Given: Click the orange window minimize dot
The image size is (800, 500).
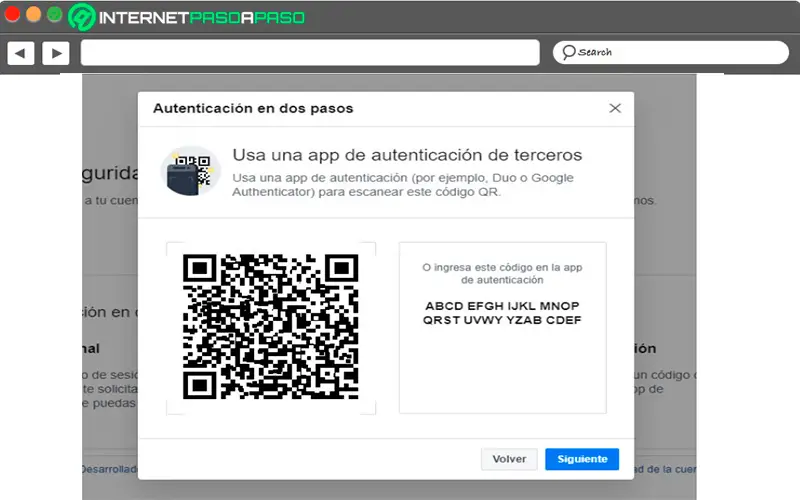Looking at the screenshot, I should click(34, 14).
